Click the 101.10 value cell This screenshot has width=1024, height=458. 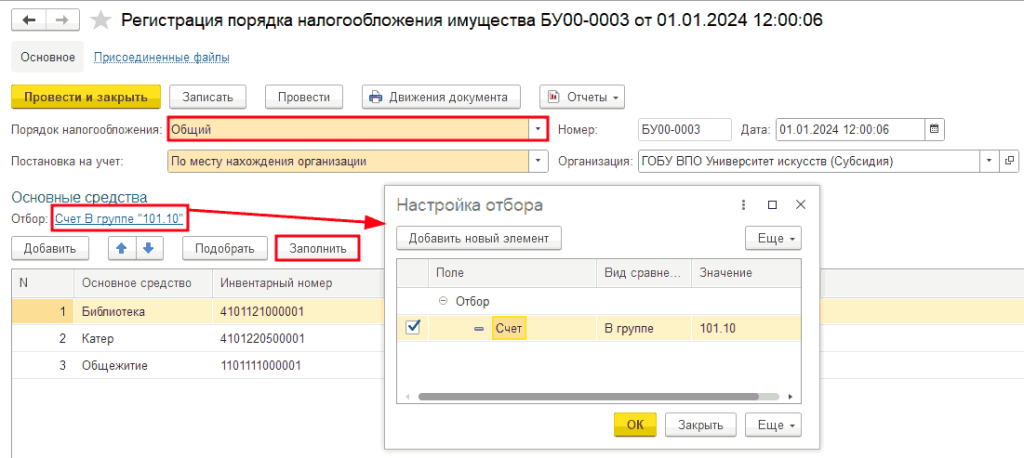(x=746, y=328)
